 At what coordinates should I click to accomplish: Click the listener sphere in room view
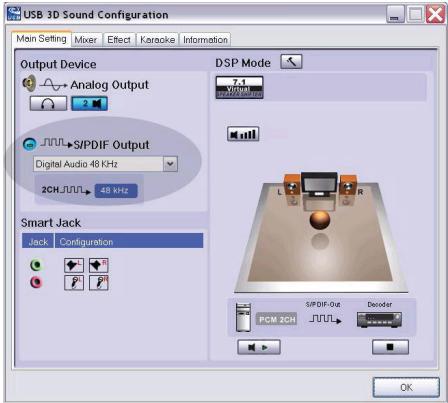pyautogui.click(x=320, y=220)
